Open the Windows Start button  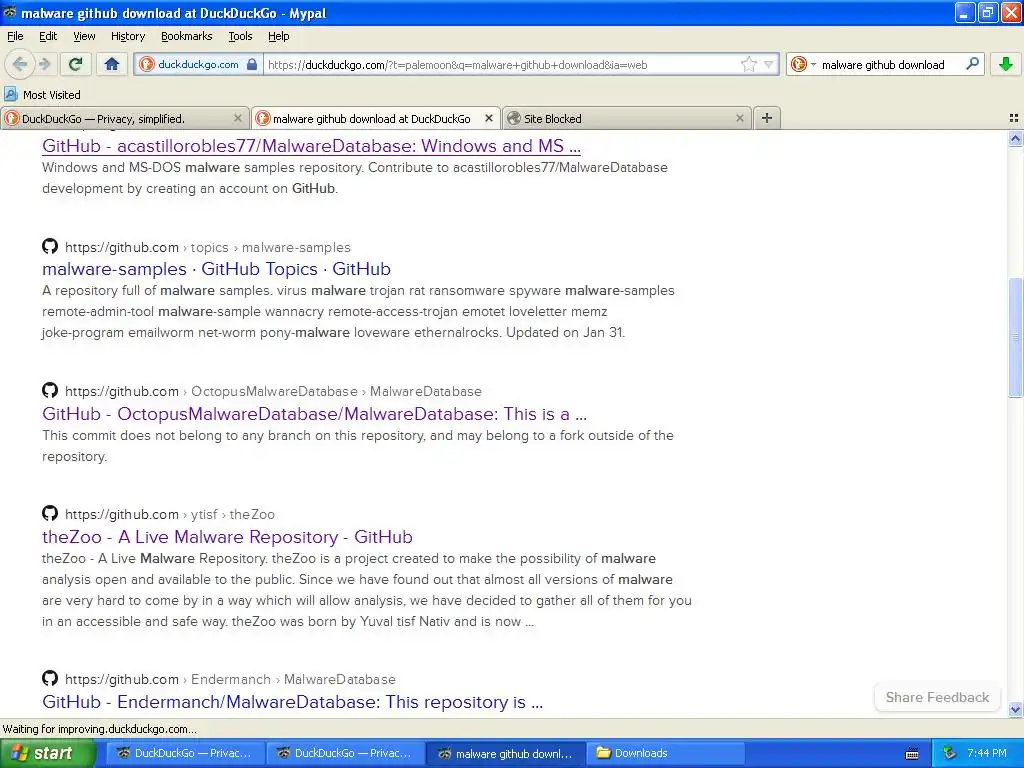(47, 753)
